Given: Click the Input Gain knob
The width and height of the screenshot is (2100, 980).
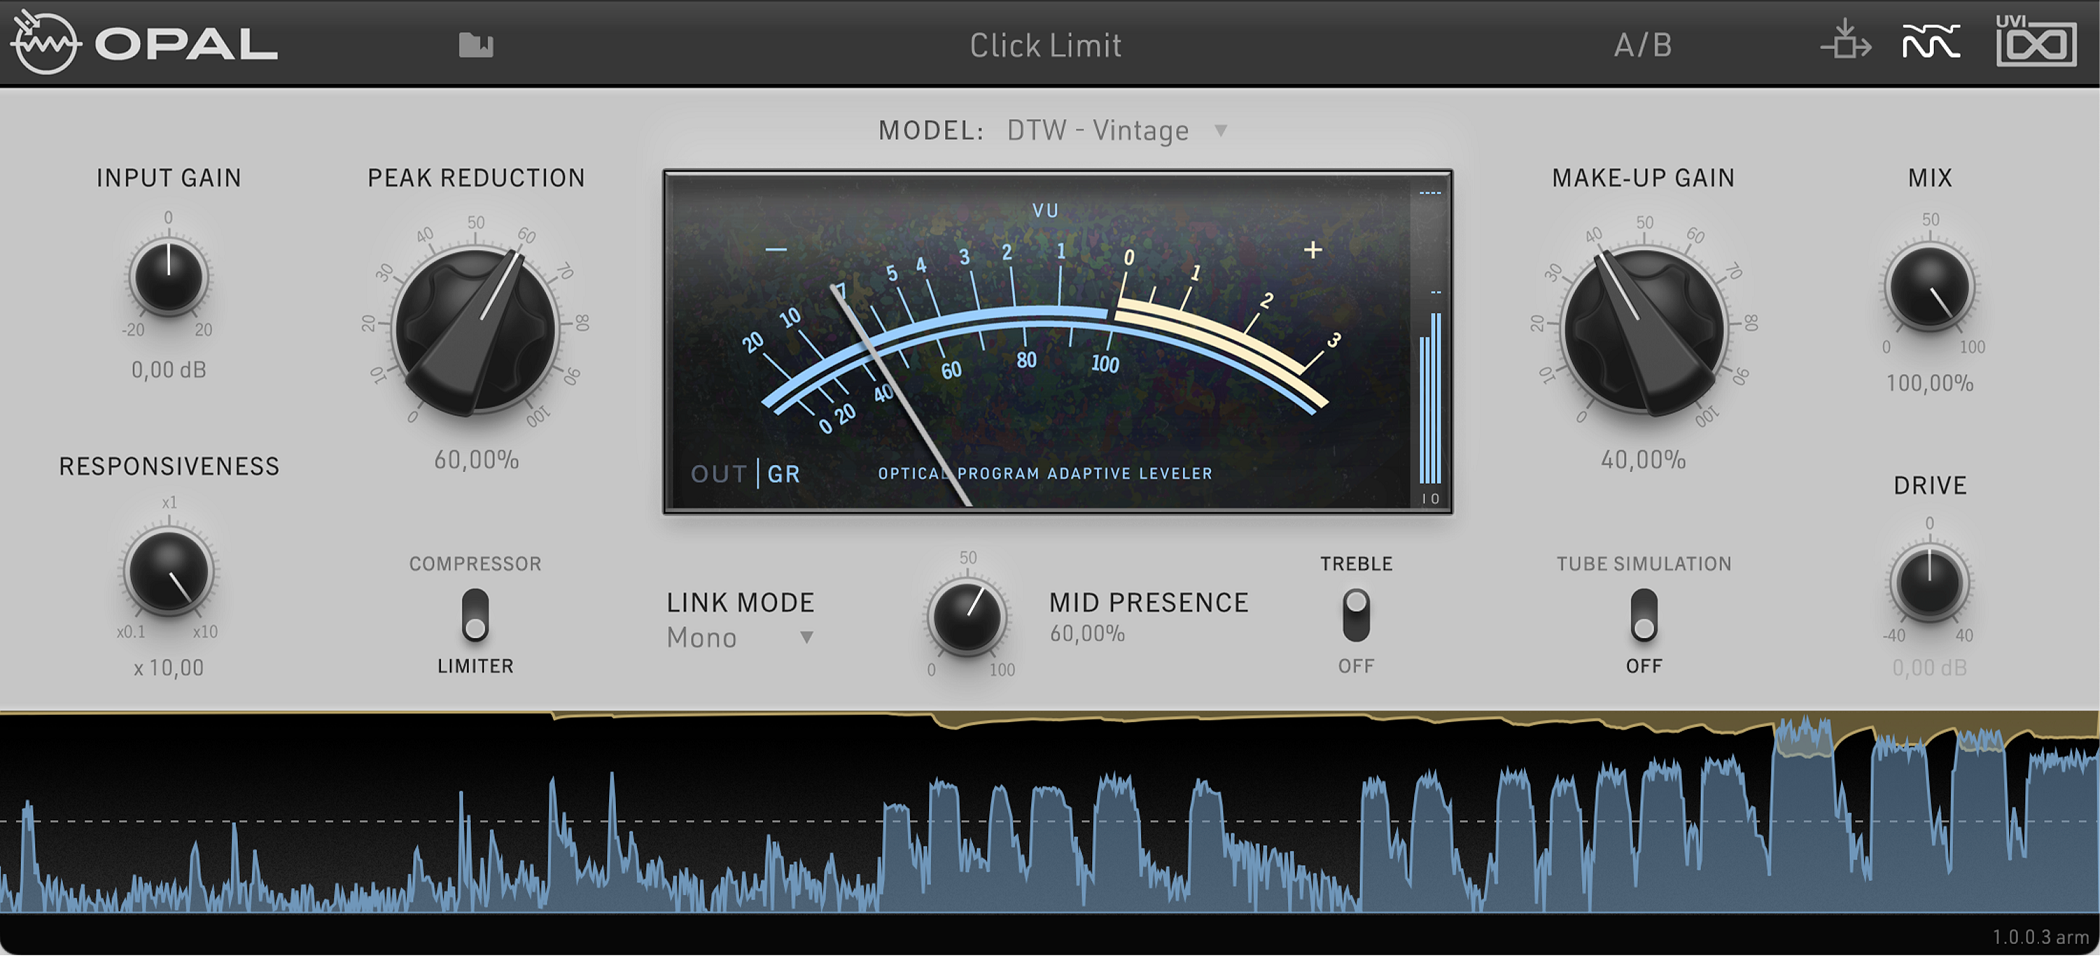Looking at the screenshot, I should 169,277.
